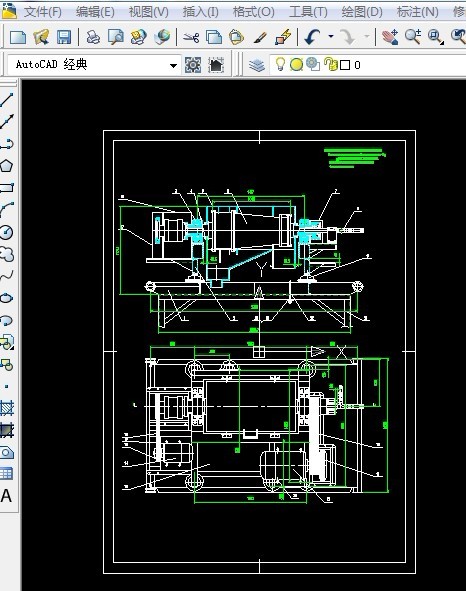Click the Table tool icon
Image resolution: width=466 pixels, height=591 pixels.
tap(7, 473)
